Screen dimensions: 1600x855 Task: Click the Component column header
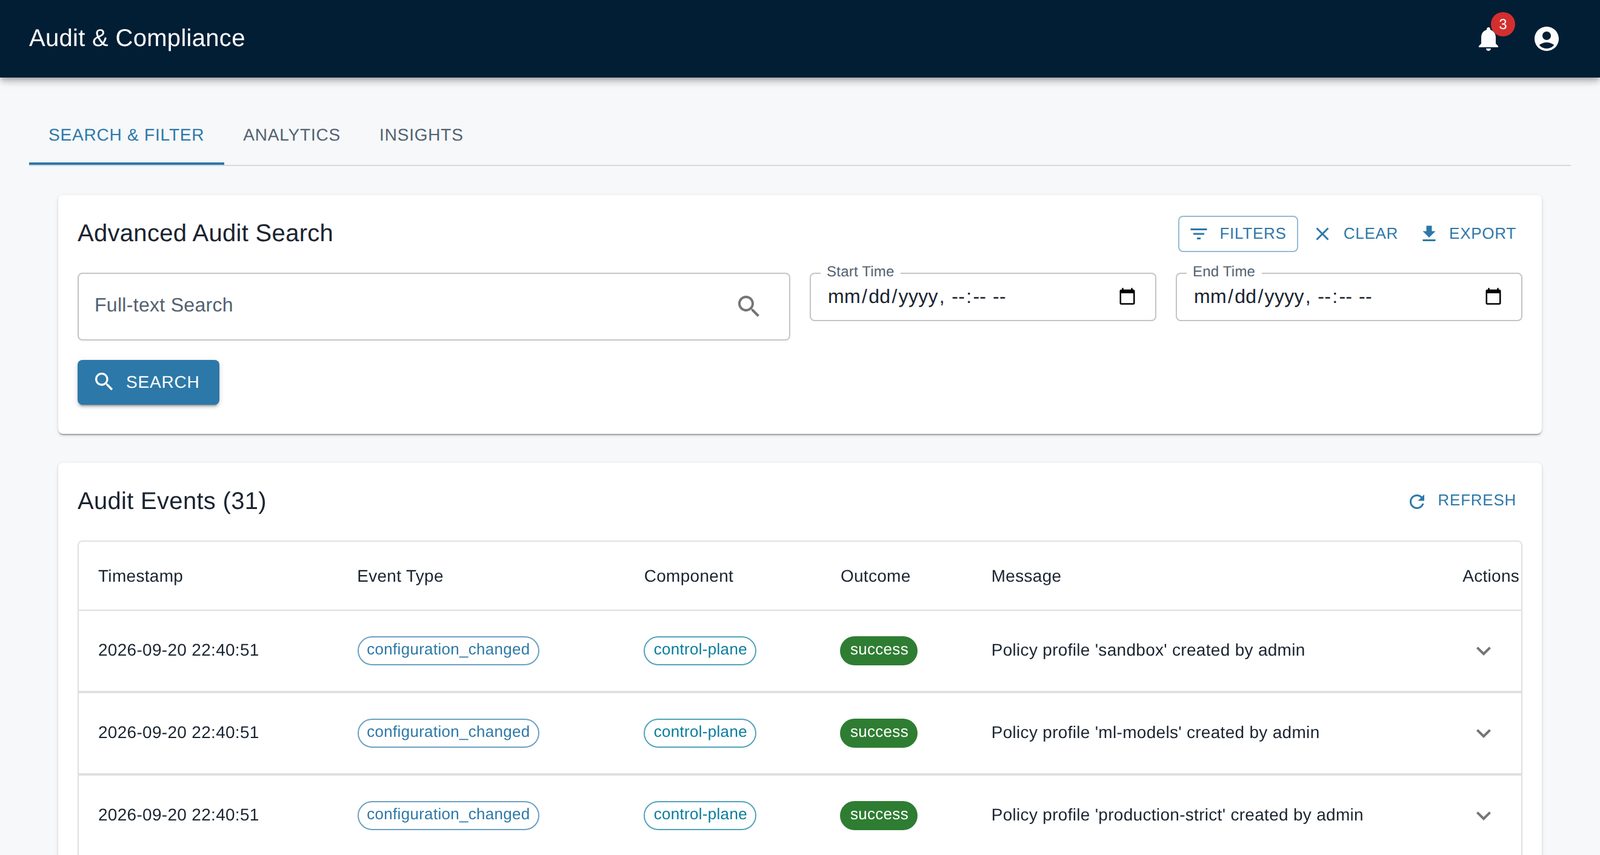(688, 576)
